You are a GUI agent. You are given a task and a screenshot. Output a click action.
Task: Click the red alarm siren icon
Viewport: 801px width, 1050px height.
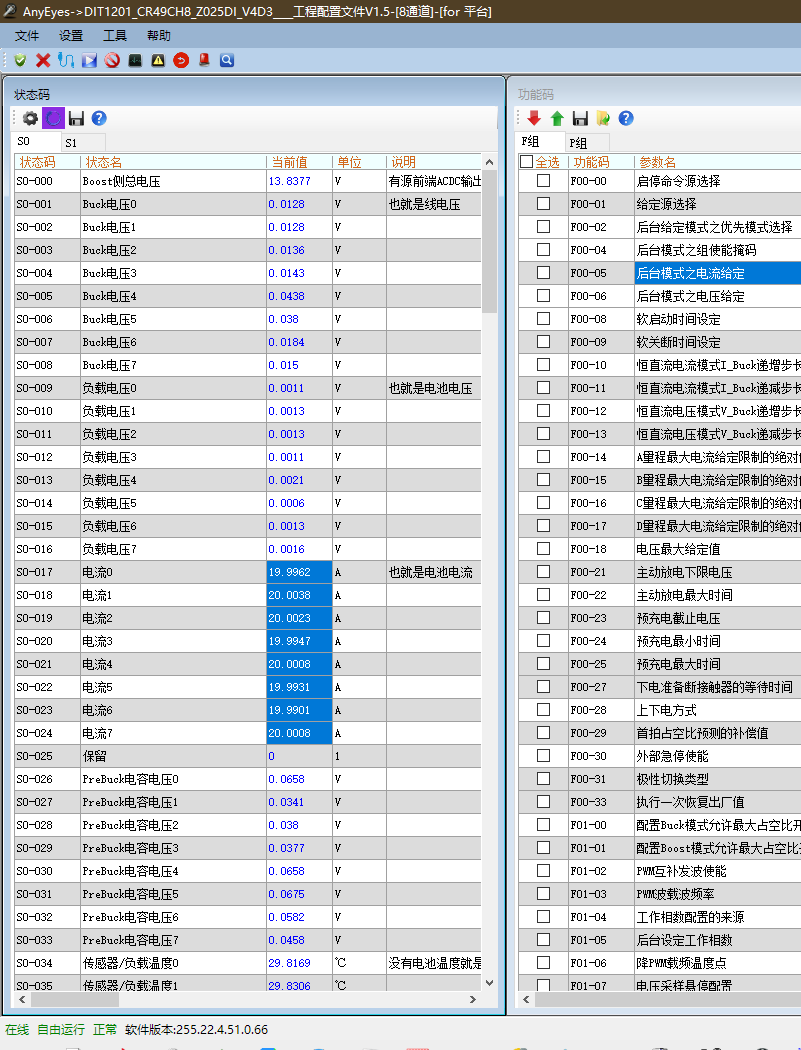pos(204,60)
